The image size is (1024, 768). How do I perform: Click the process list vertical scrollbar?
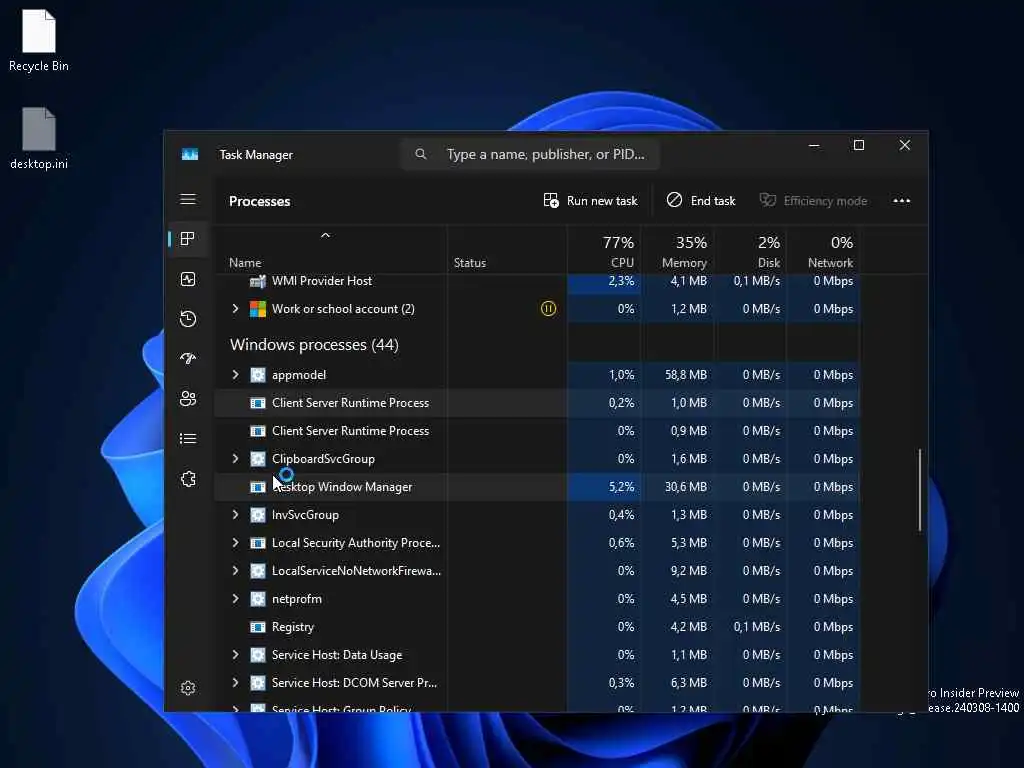pos(920,490)
